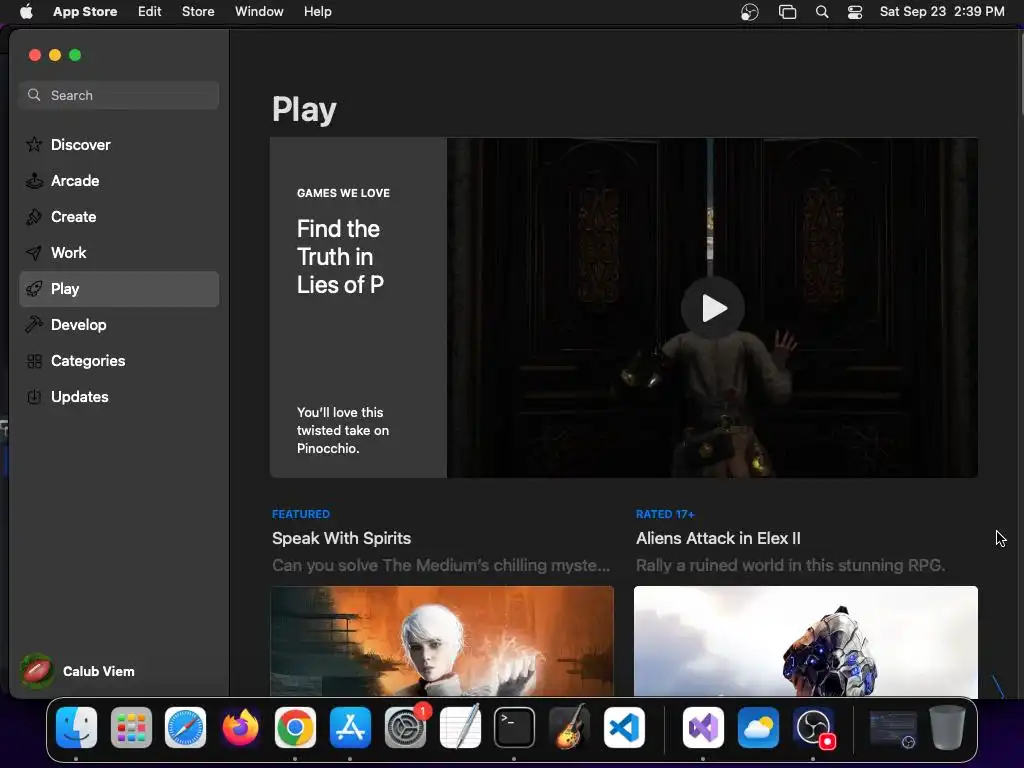This screenshot has width=1024, height=768.
Task: Click the Calub Viem avatar picture
Action: tap(37, 671)
